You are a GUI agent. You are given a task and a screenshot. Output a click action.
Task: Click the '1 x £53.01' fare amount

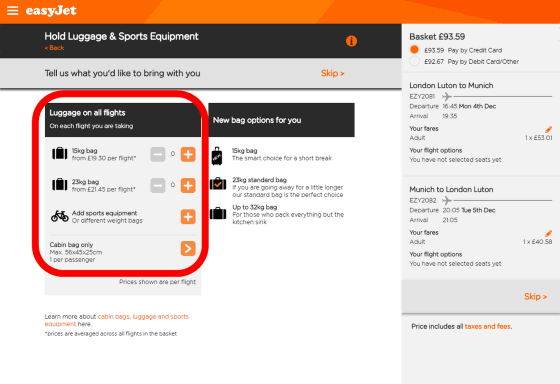click(539, 138)
